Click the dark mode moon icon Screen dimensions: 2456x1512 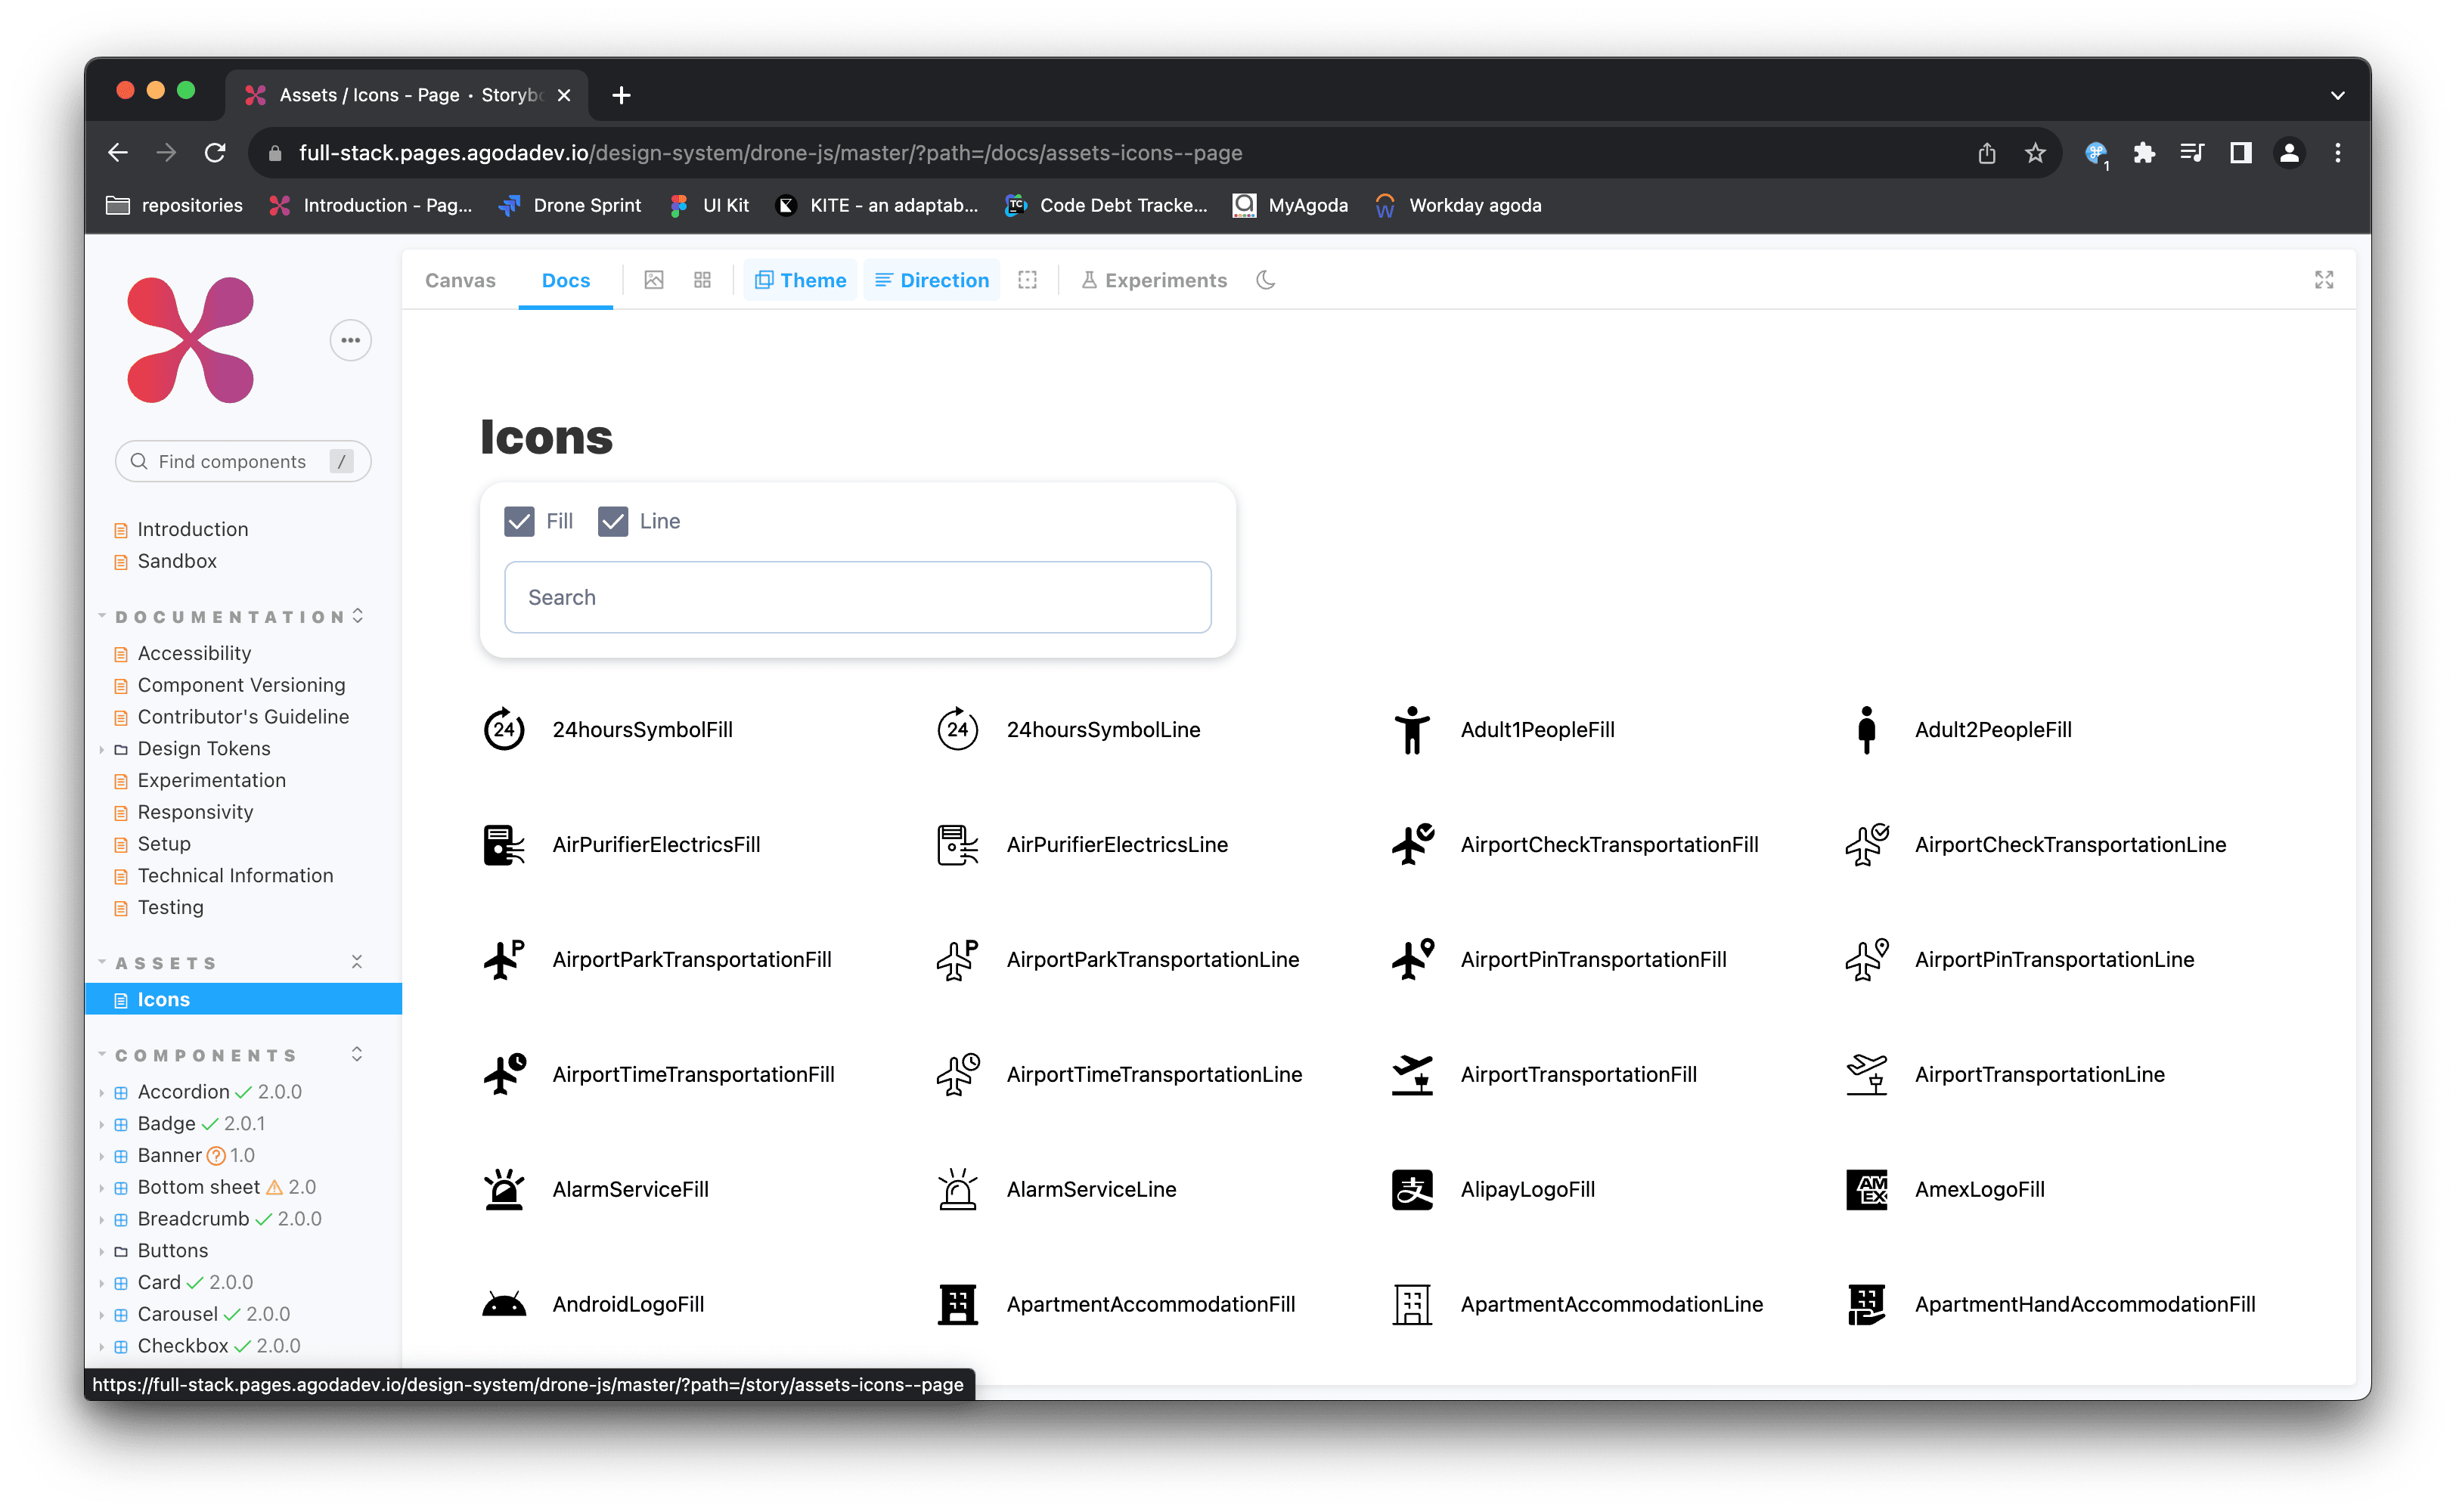coord(1265,280)
